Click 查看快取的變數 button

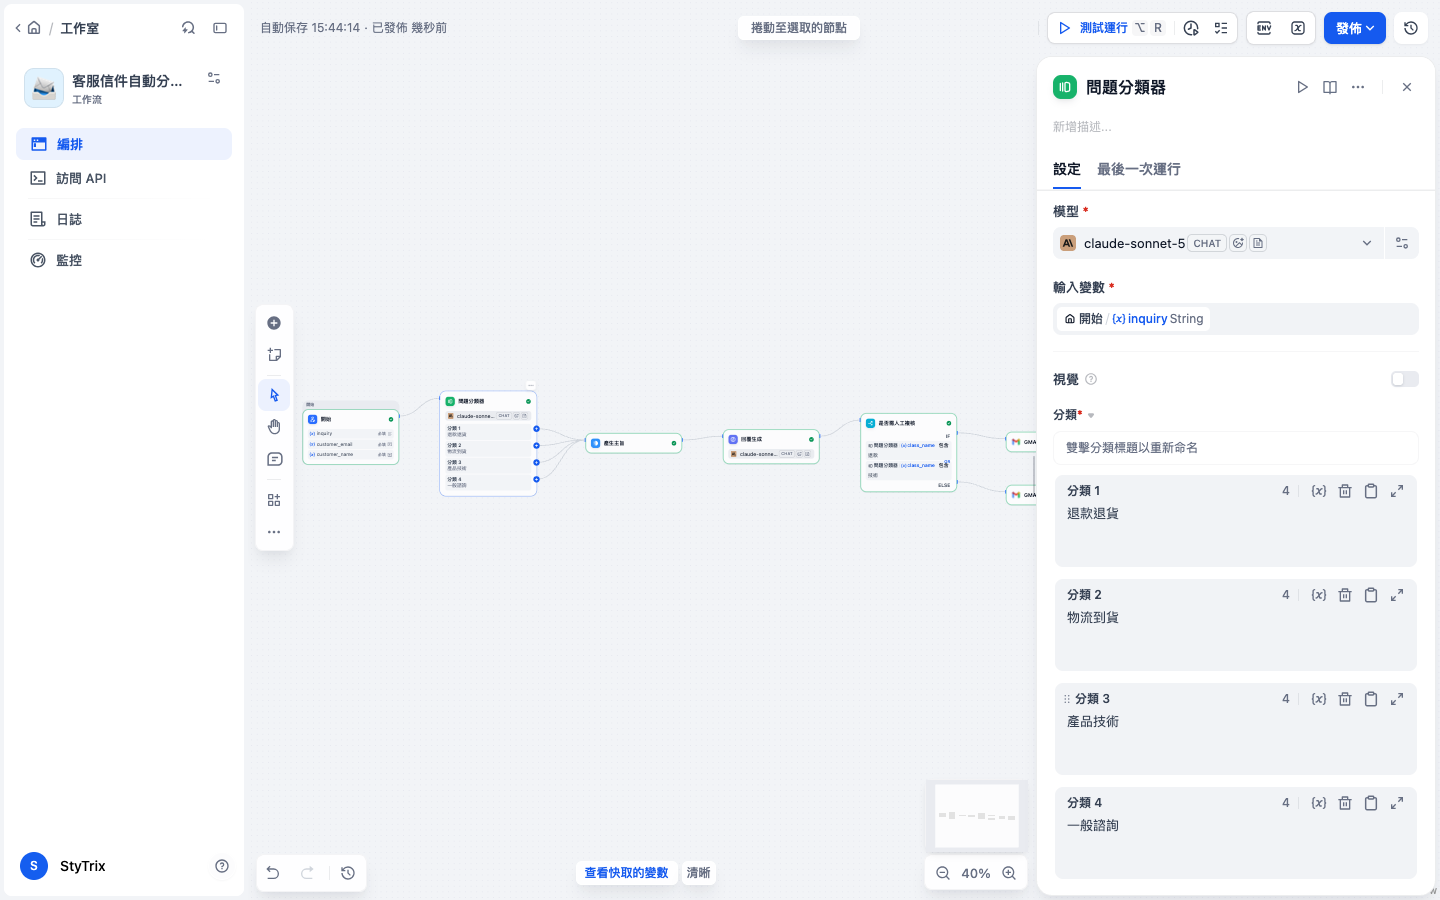(x=626, y=873)
